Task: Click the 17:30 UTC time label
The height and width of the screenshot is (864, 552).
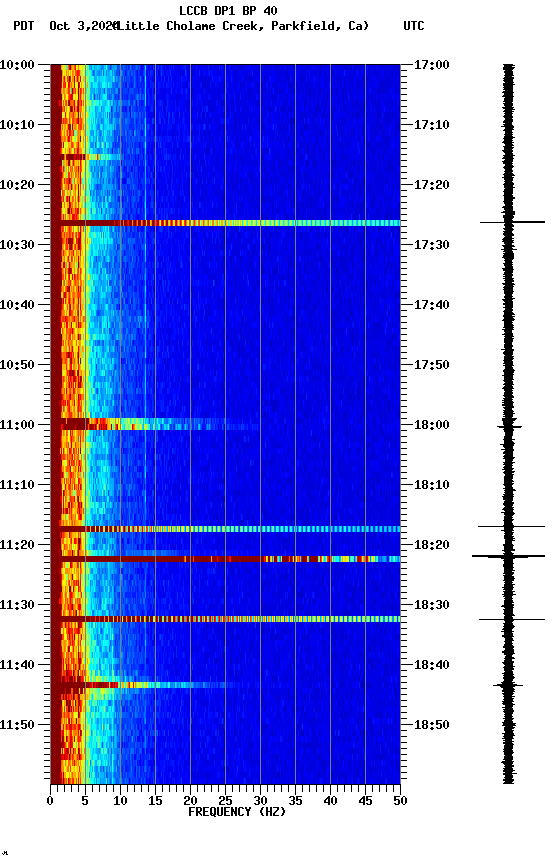Action: click(x=432, y=245)
